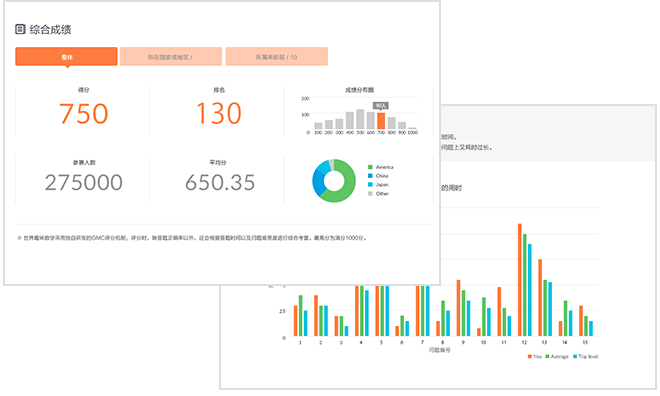Open the 所属年龄层 / 10 tab
Screen dimensions: 660x396
tap(277, 56)
